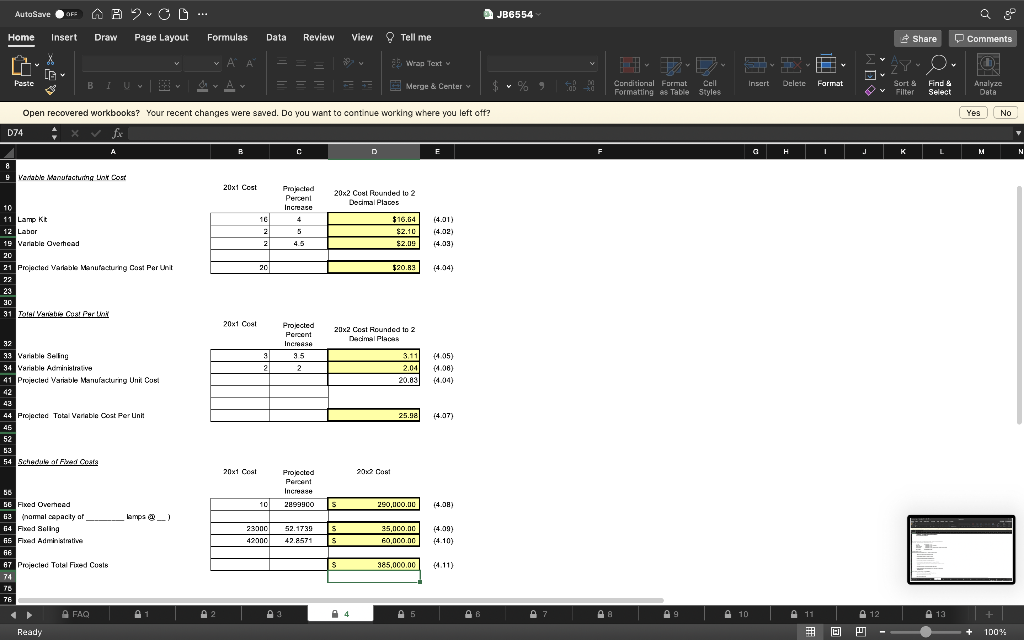Toggle Wrap Text for selected cells

pyautogui.click(x=418, y=63)
